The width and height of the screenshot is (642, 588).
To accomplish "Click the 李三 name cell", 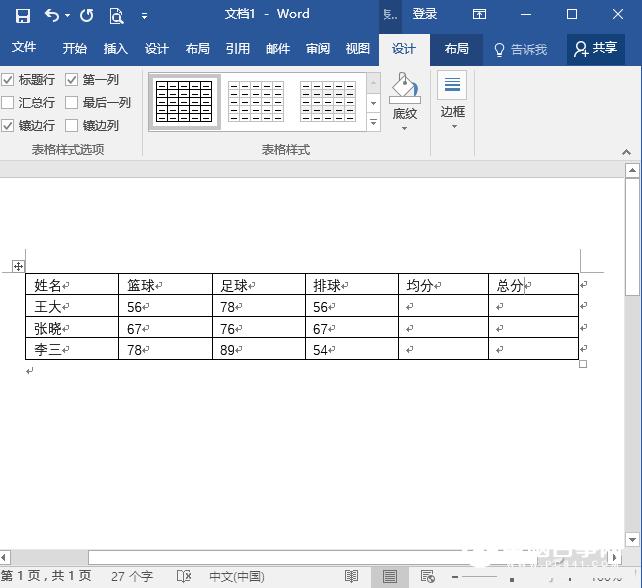I will (x=72, y=349).
